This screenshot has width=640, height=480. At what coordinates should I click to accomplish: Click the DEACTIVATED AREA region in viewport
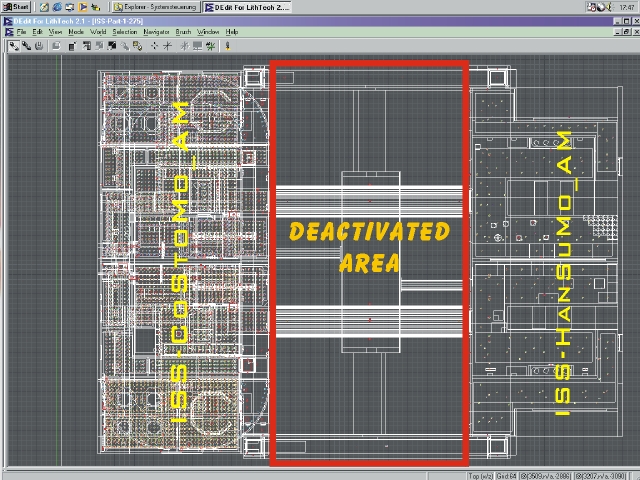(368, 248)
